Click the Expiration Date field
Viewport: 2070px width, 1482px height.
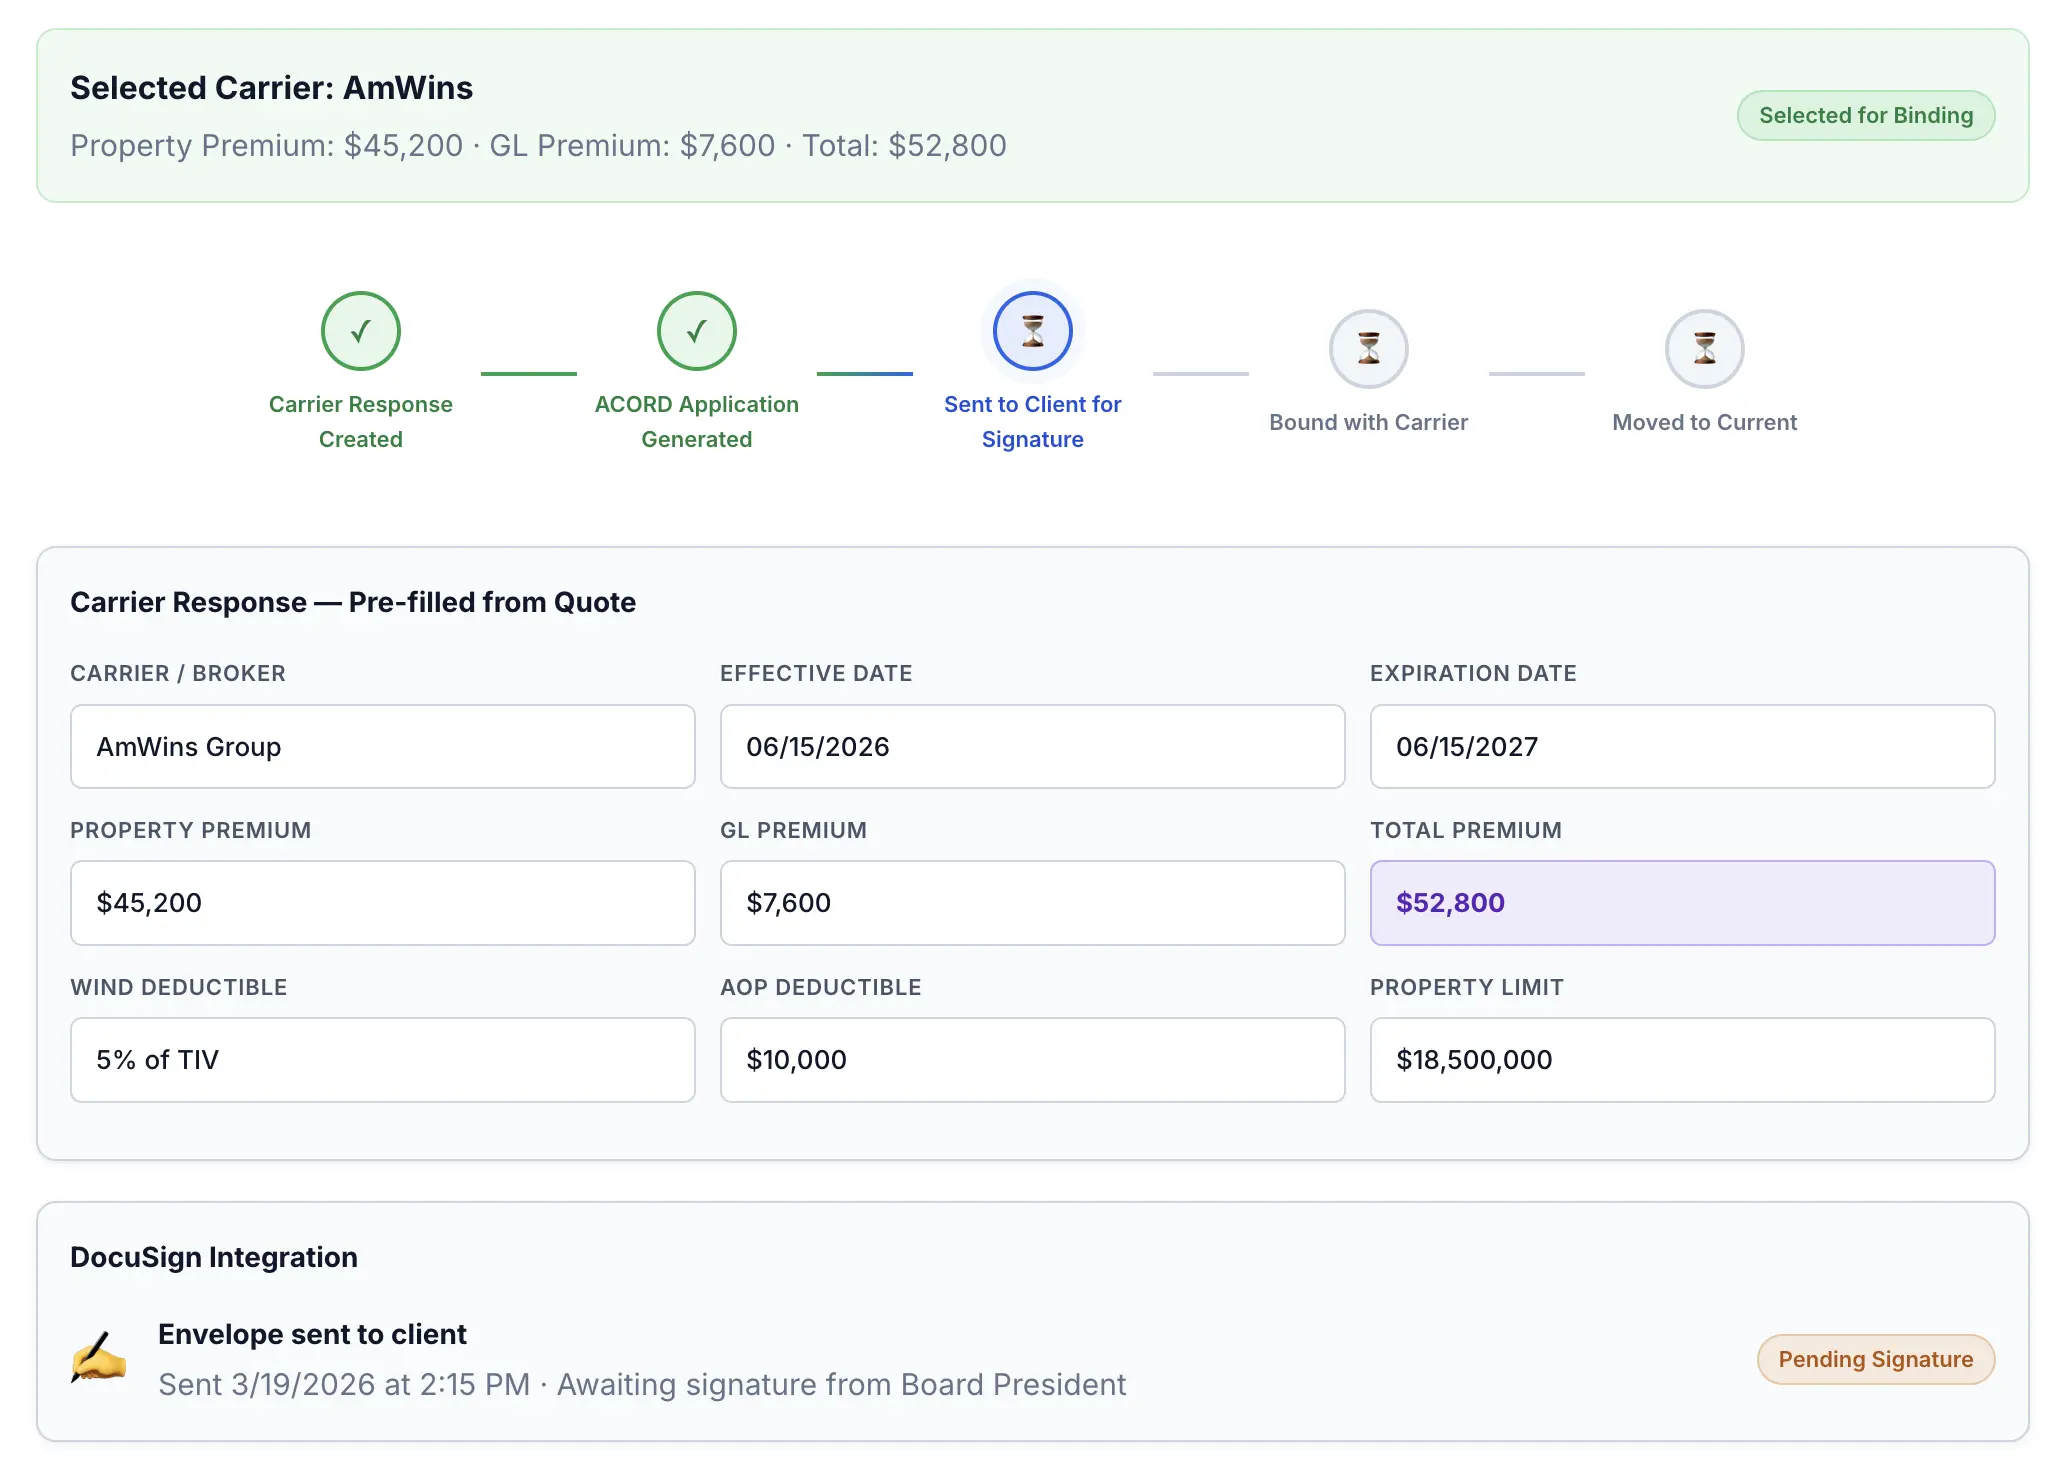(1682, 746)
